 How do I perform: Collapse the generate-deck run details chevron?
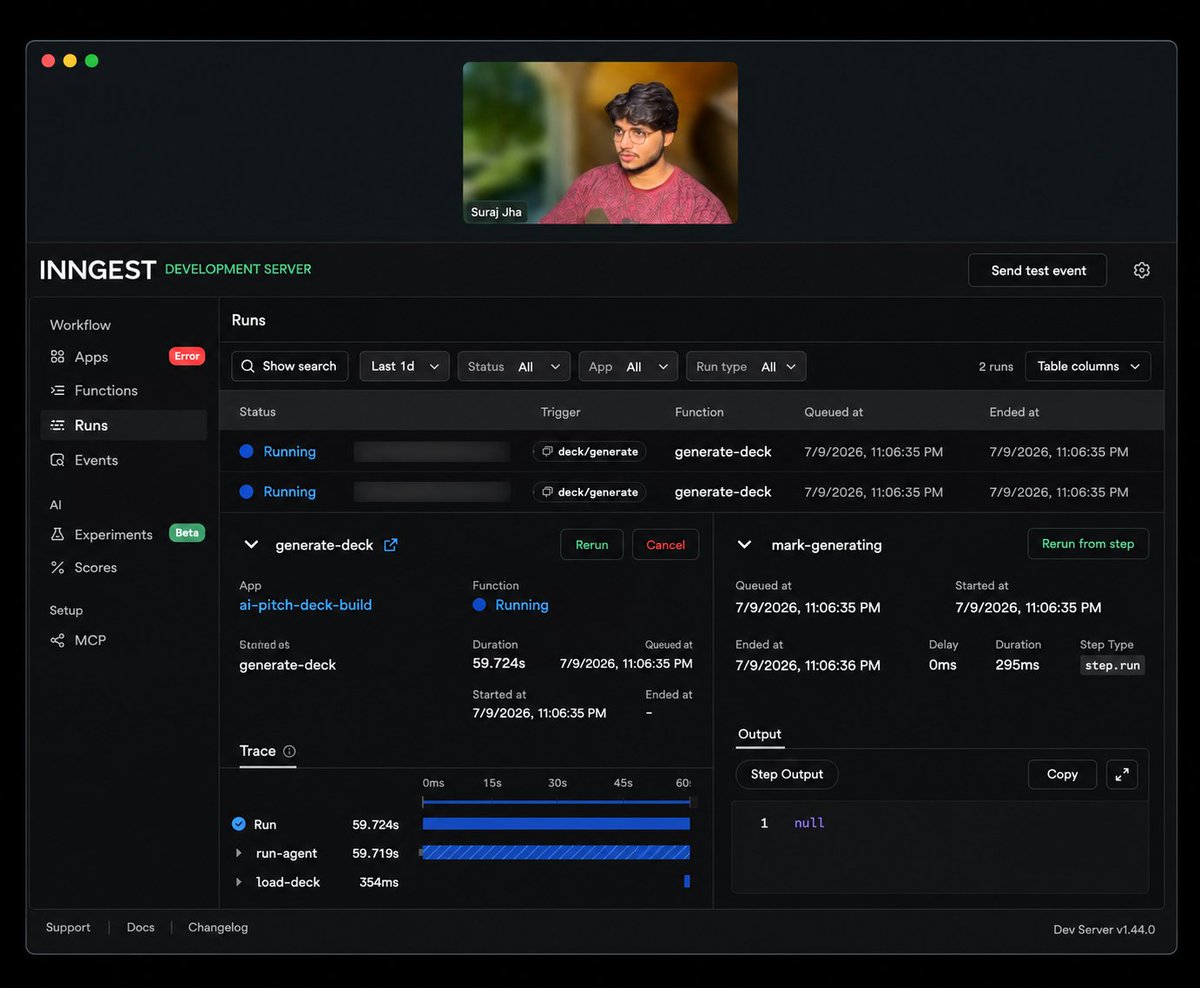(252, 545)
